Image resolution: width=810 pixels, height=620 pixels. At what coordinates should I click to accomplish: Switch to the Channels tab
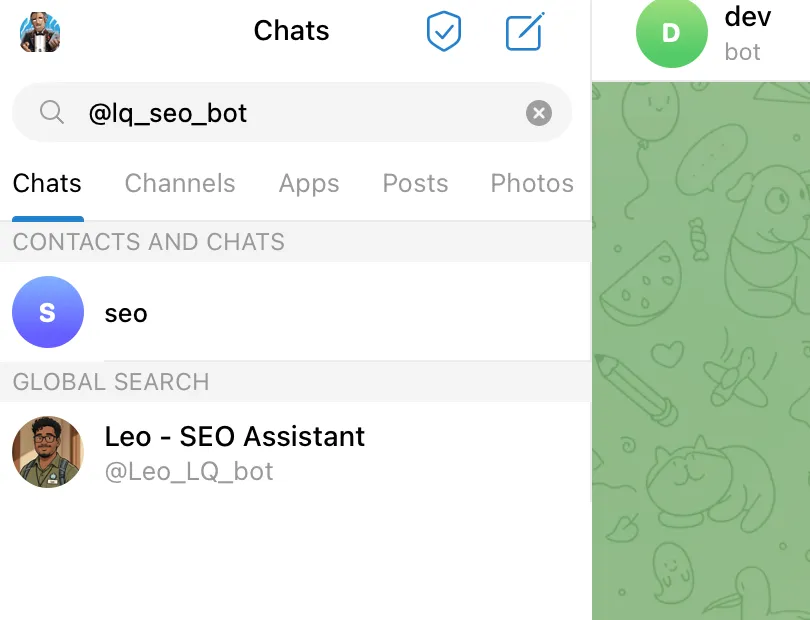pos(180,184)
